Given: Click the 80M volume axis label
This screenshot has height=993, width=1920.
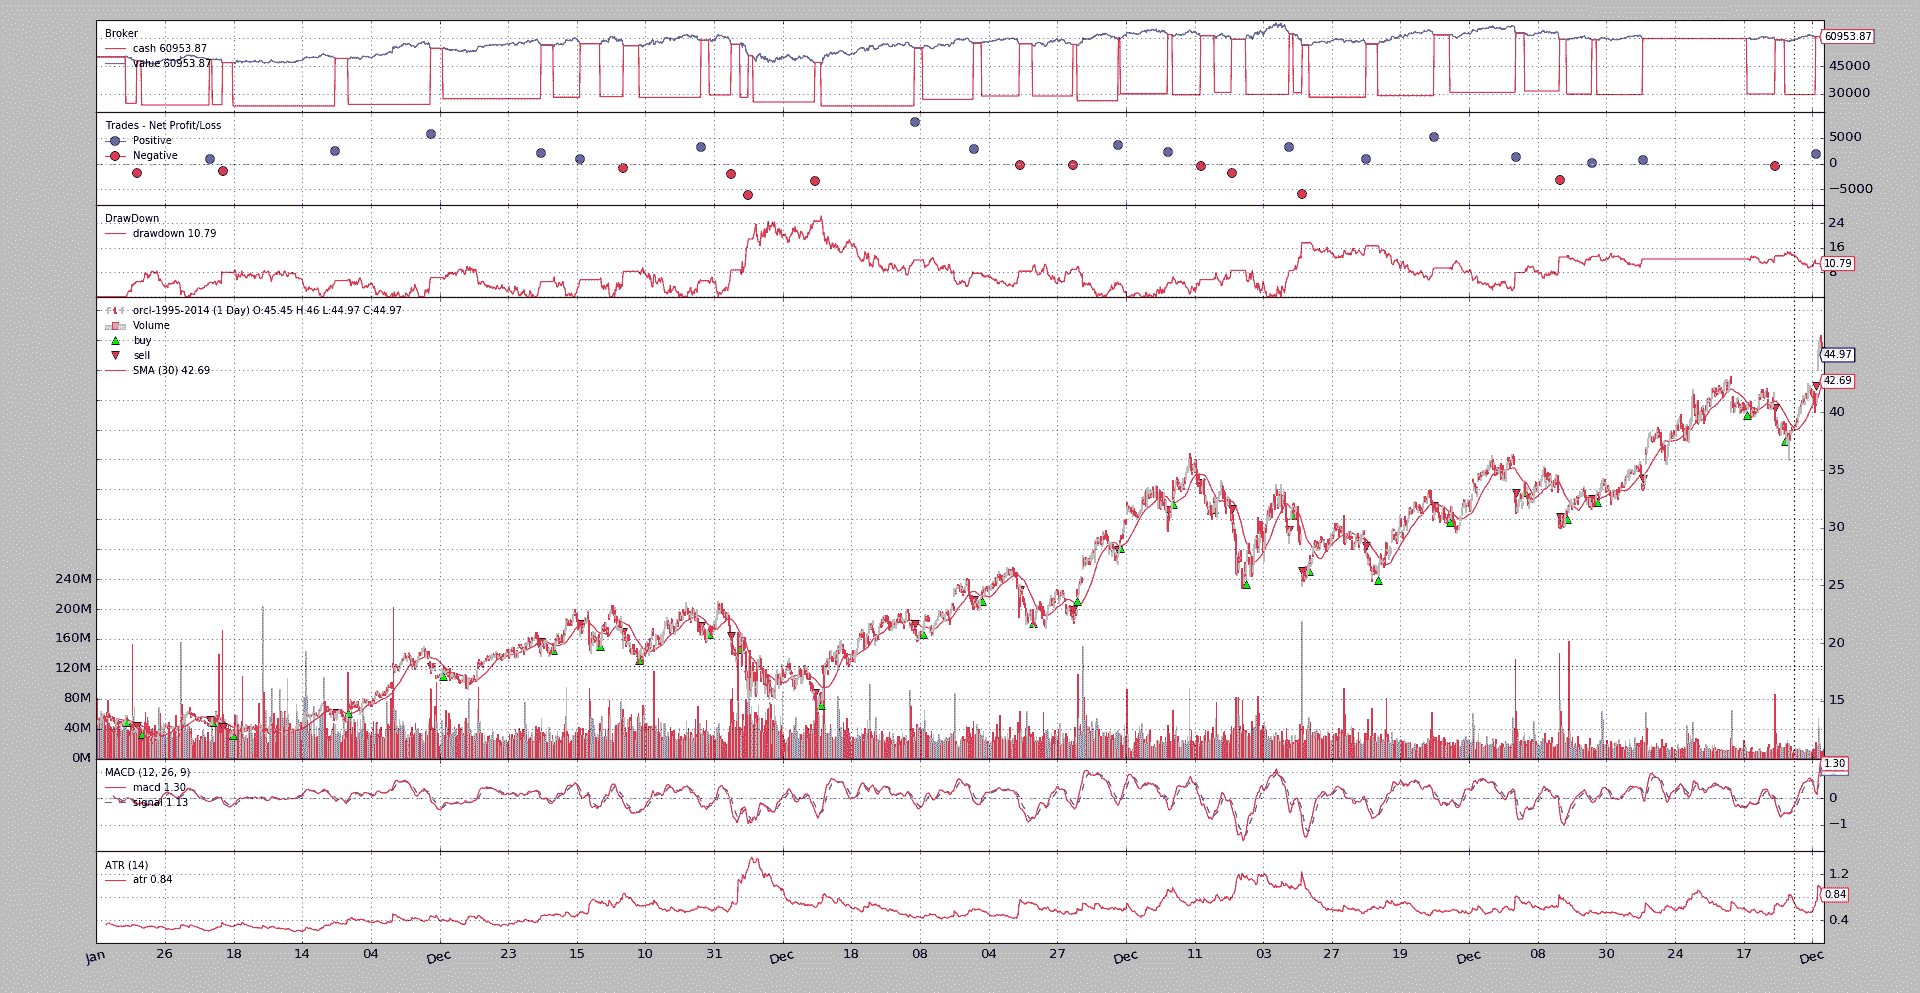Looking at the screenshot, I should [x=77, y=698].
